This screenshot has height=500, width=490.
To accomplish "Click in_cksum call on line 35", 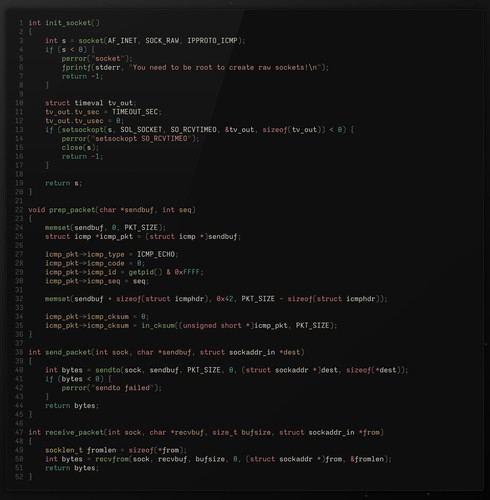I will 158,325.
